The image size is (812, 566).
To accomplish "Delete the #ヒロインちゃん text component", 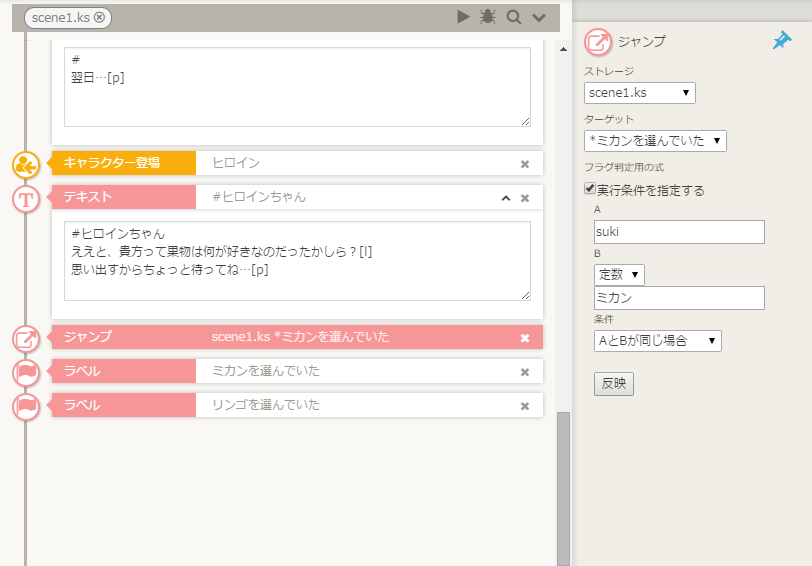I will pos(525,198).
